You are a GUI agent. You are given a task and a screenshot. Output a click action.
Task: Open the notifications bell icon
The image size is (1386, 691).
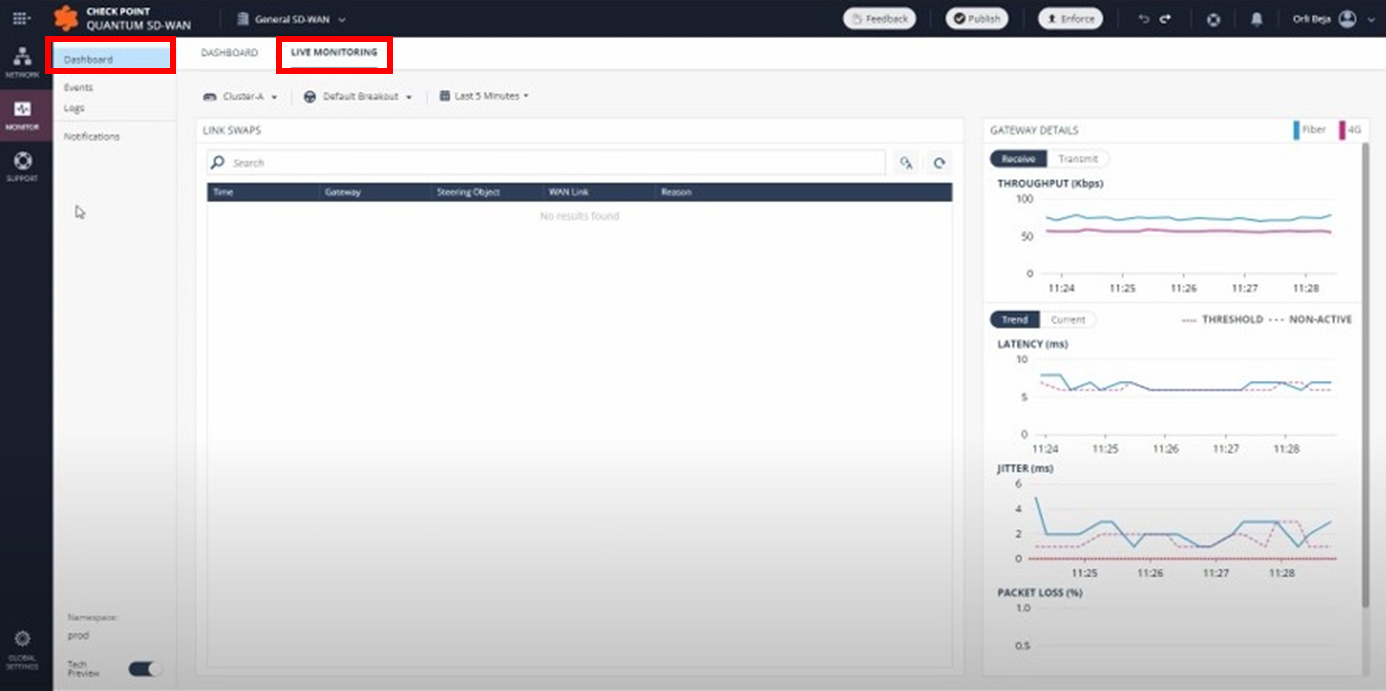pyautogui.click(x=1257, y=19)
